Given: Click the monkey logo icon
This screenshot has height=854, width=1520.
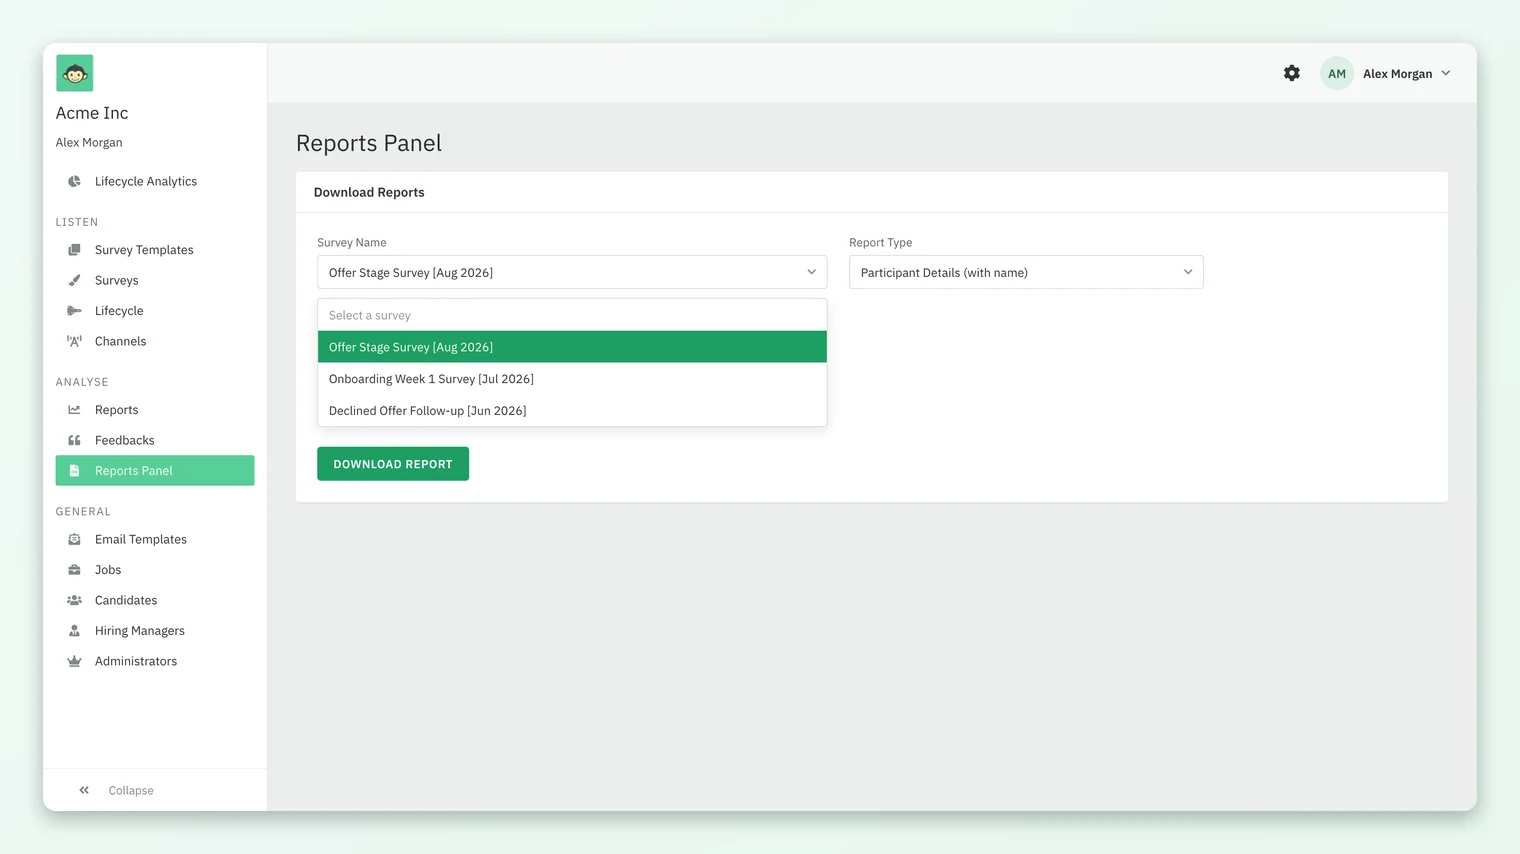Looking at the screenshot, I should pyautogui.click(x=75, y=73).
